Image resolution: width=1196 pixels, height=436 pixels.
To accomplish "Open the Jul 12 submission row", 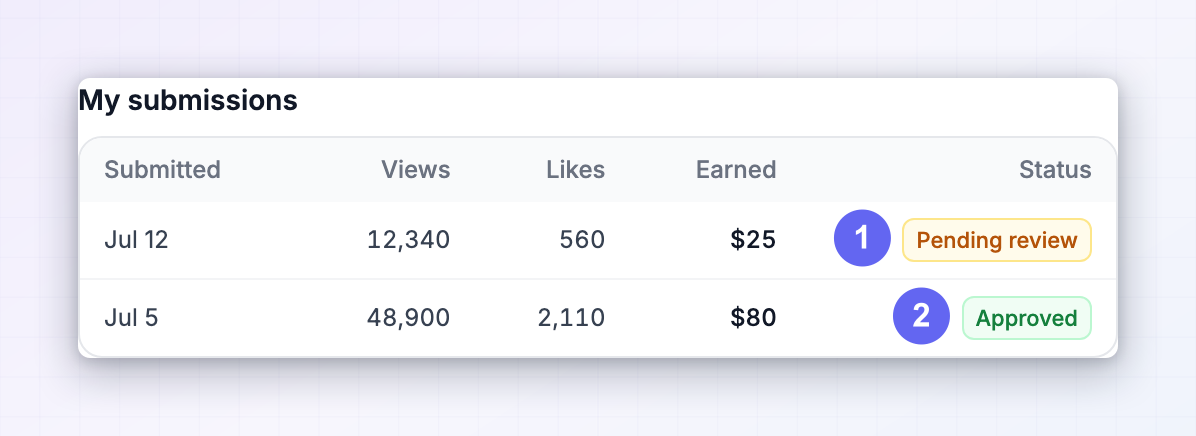I will coord(598,240).
